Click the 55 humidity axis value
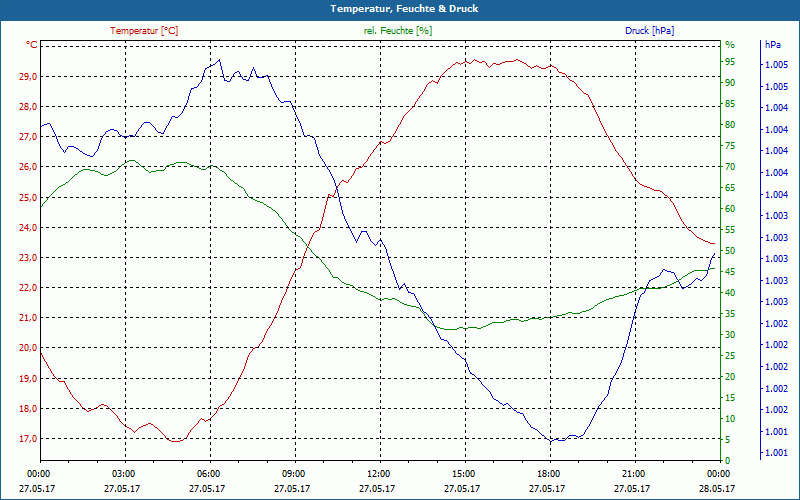 pyautogui.click(x=730, y=230)
